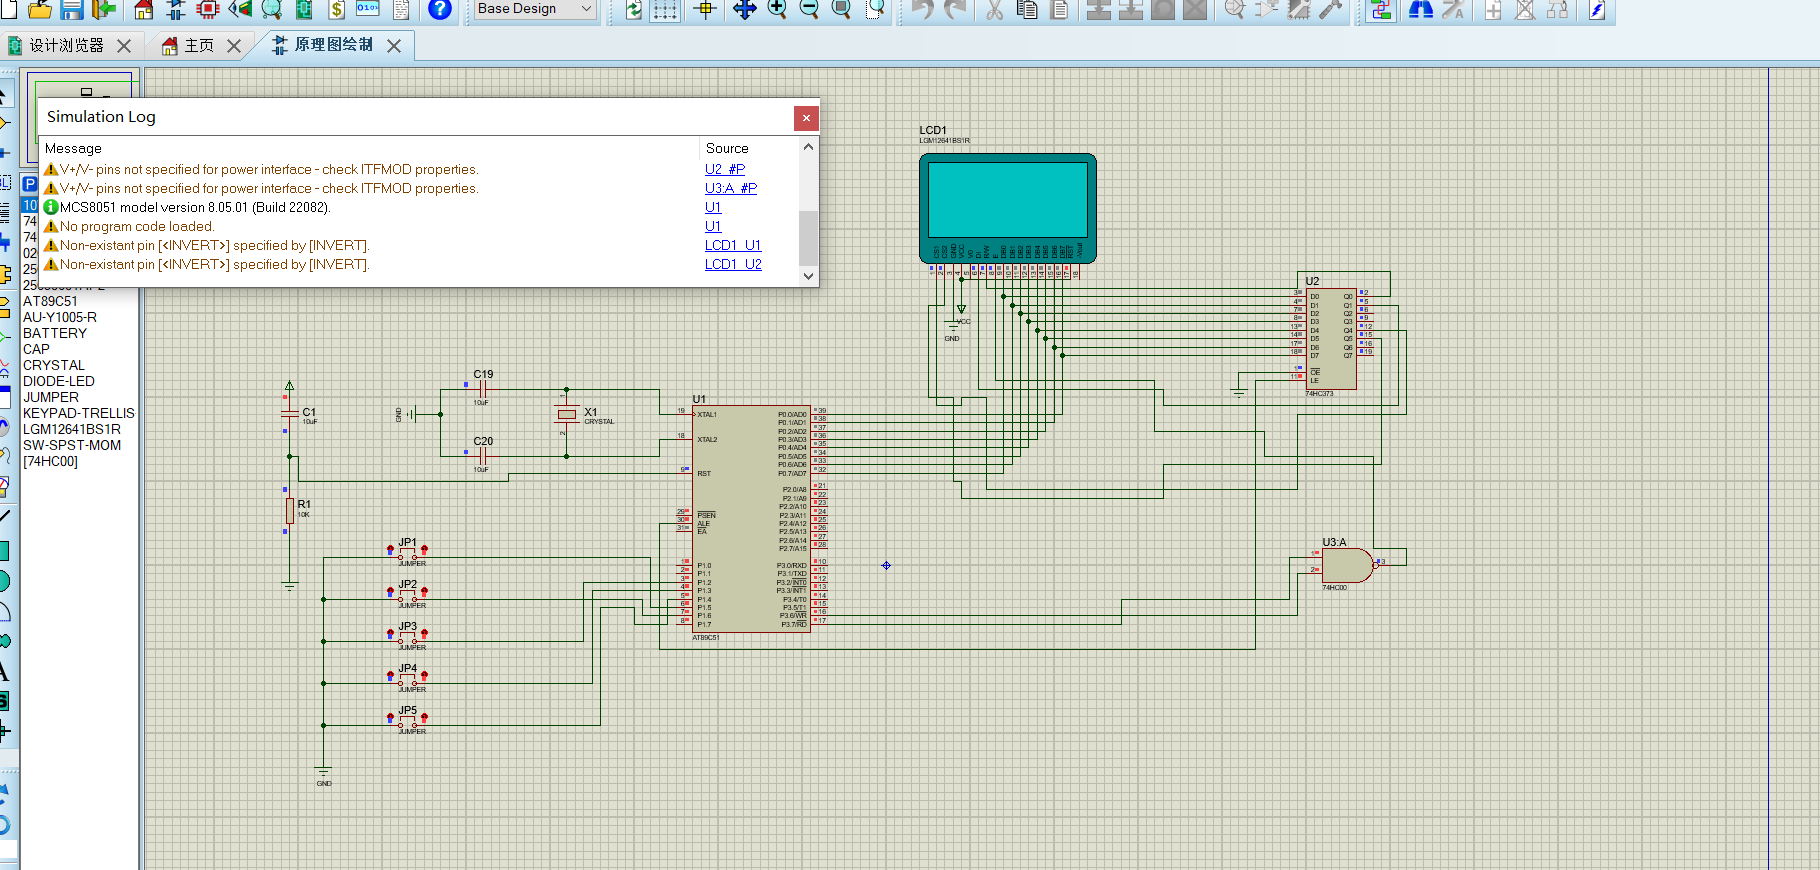Click the Block Rotate icon
Image resolution: width=1820 pixels, height=870 pixels.
coord(1163,10)
